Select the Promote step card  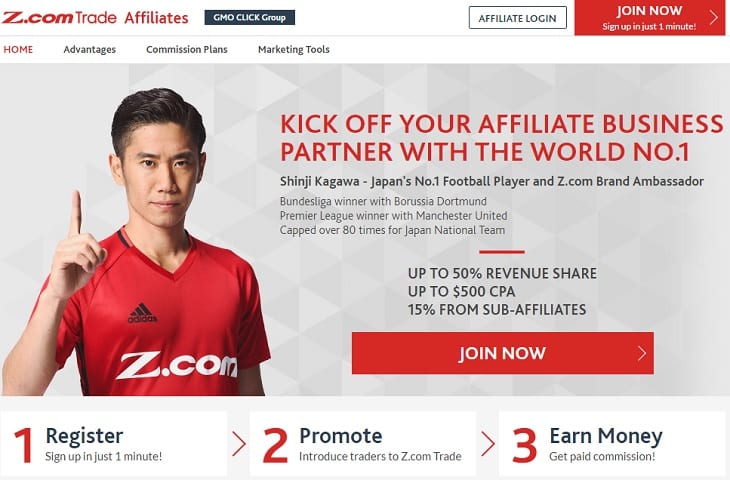coord(363,444)
